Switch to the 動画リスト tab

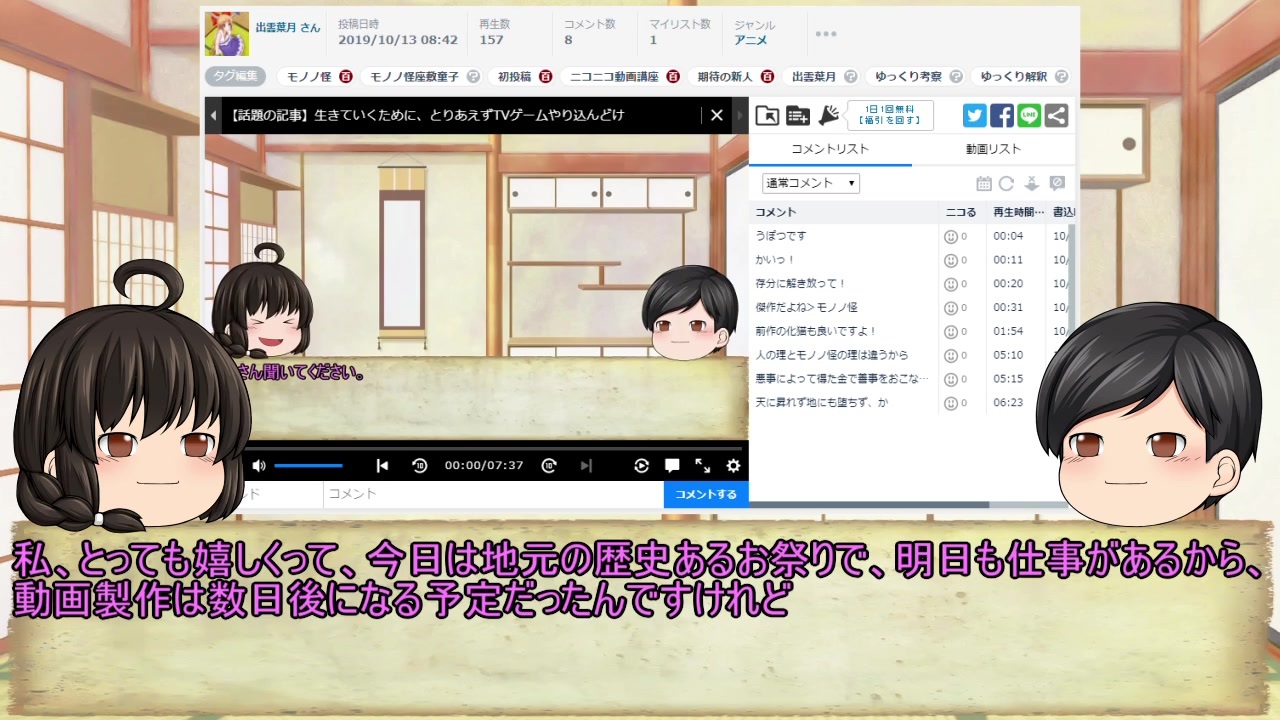click(993, 149)
